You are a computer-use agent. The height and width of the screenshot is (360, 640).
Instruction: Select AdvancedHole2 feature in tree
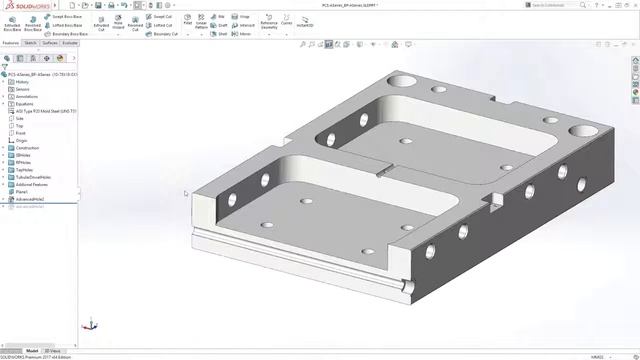coord(26,199)
